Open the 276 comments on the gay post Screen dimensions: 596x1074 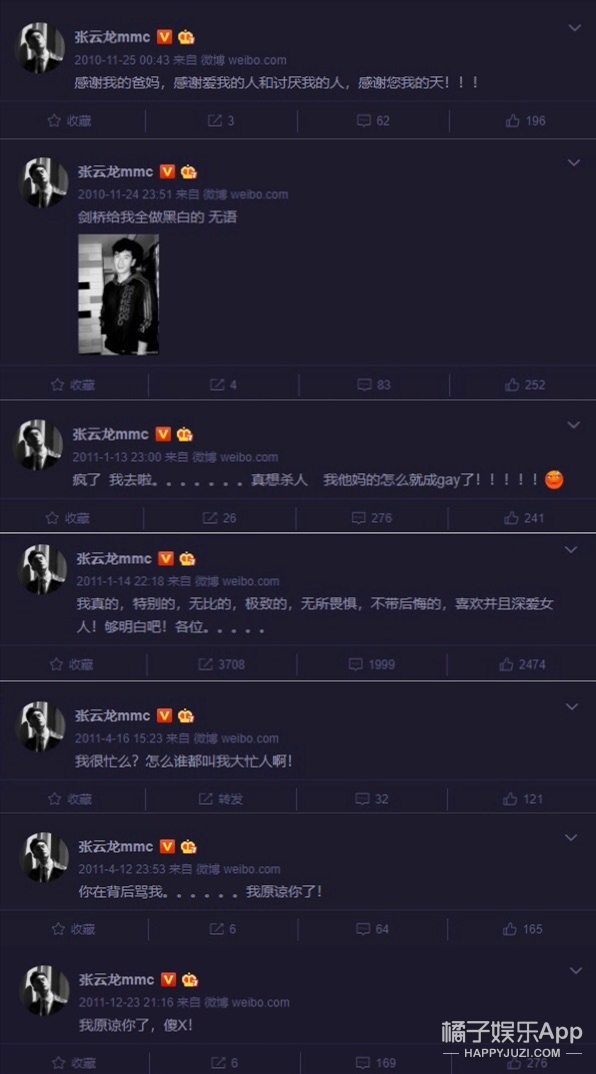pyautogui.click(x=372, y=518)
